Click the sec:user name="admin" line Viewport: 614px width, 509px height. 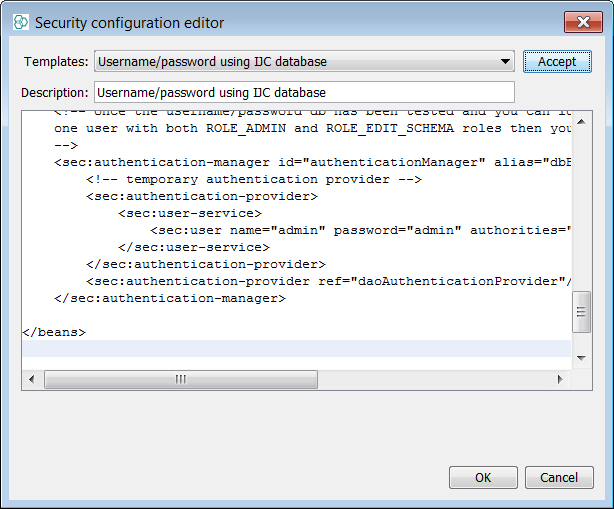[x=350, y=230]
